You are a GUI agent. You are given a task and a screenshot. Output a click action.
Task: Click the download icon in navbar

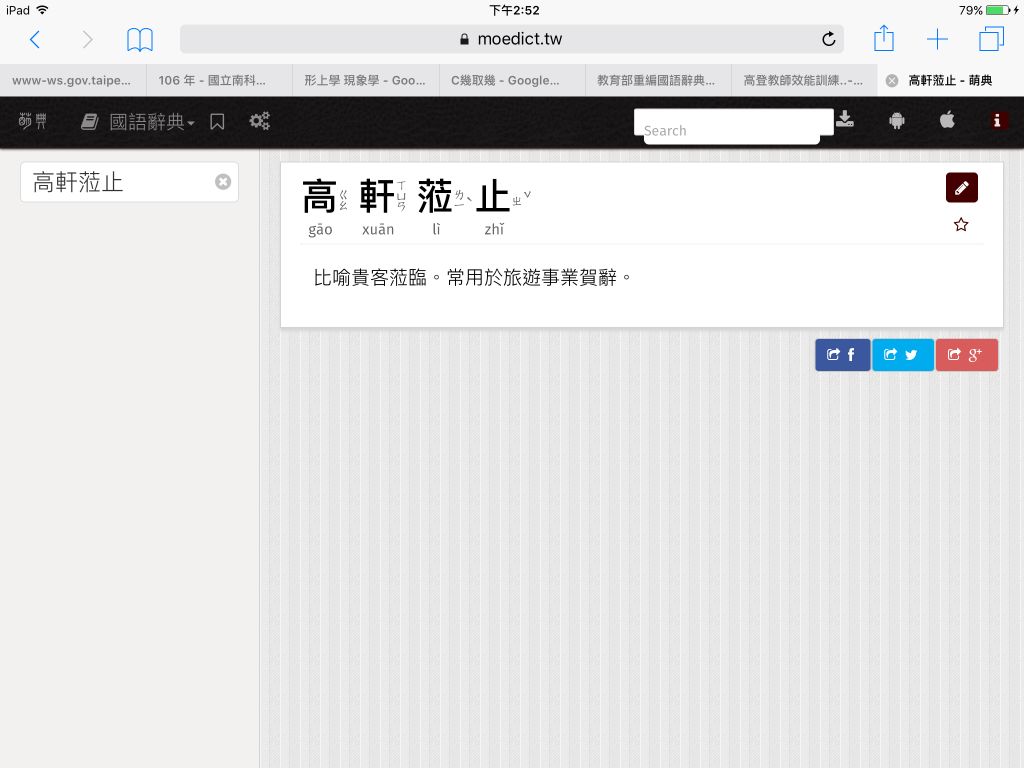click(x=845, y=120)
